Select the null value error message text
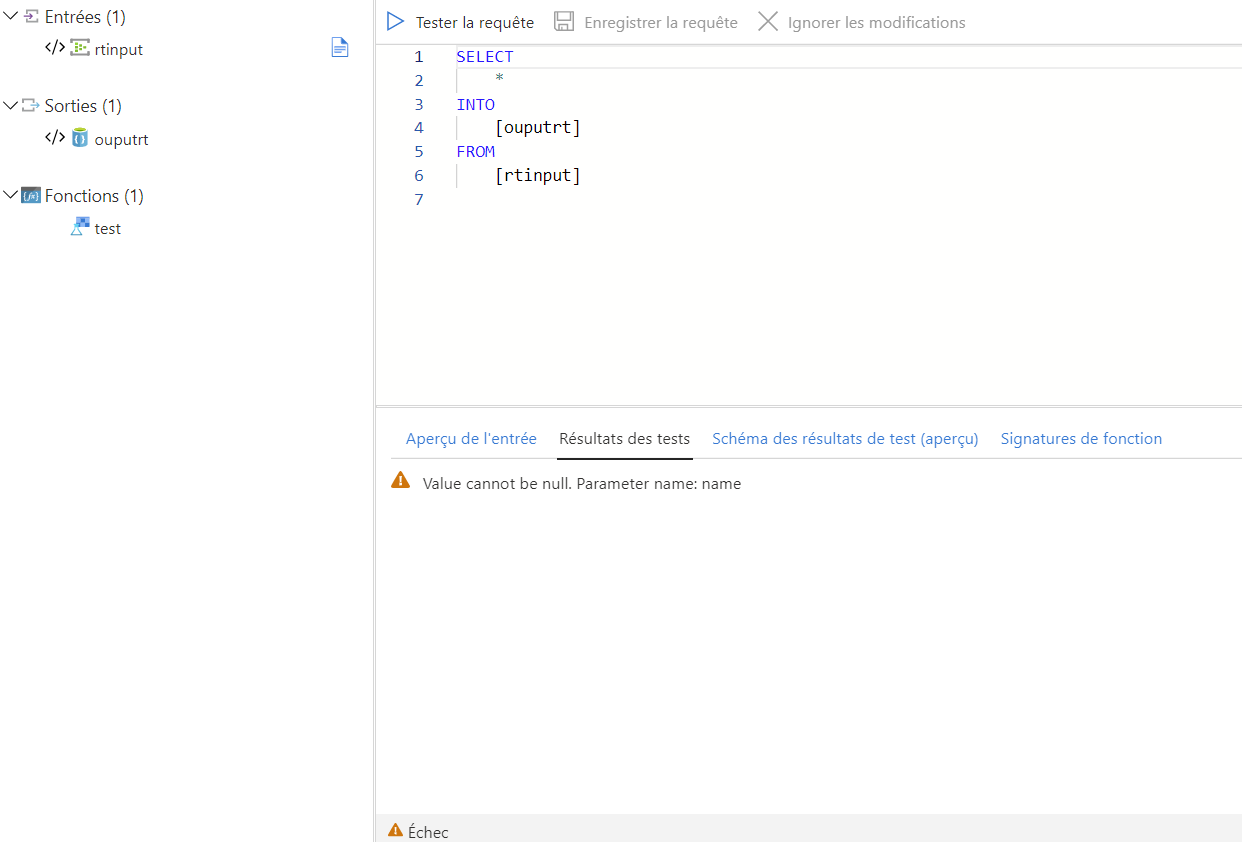Viewport: 1242px width, 842px height. (x=580, y=483)
